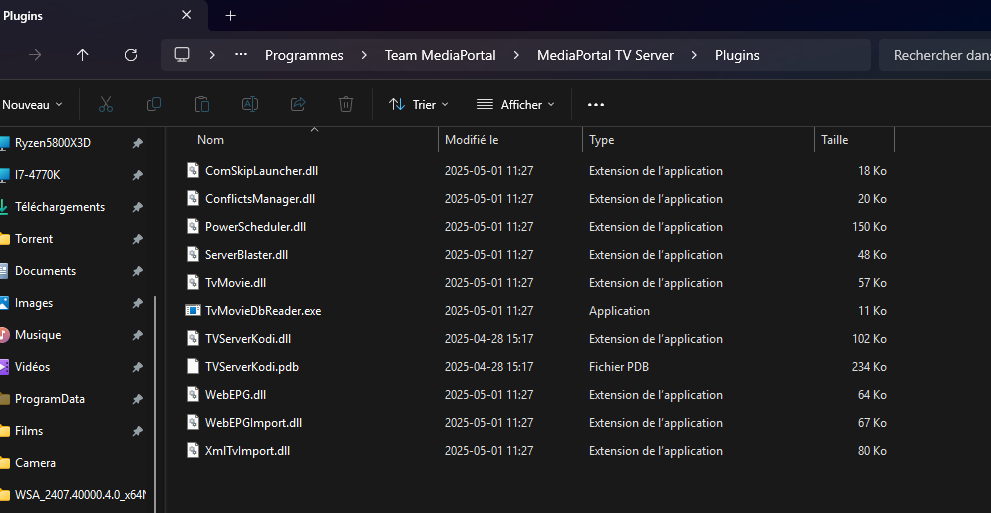Open the Nouveau dropdown menu
Screen dimensions: 991x513
[x=32, y=104]
